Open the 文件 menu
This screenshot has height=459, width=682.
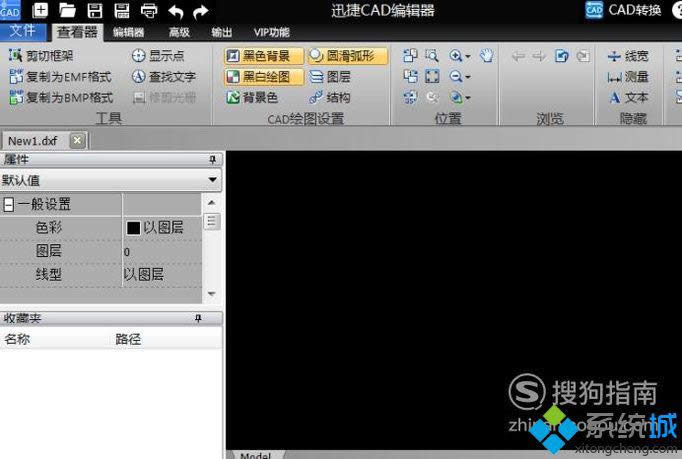tap(22, 31)
